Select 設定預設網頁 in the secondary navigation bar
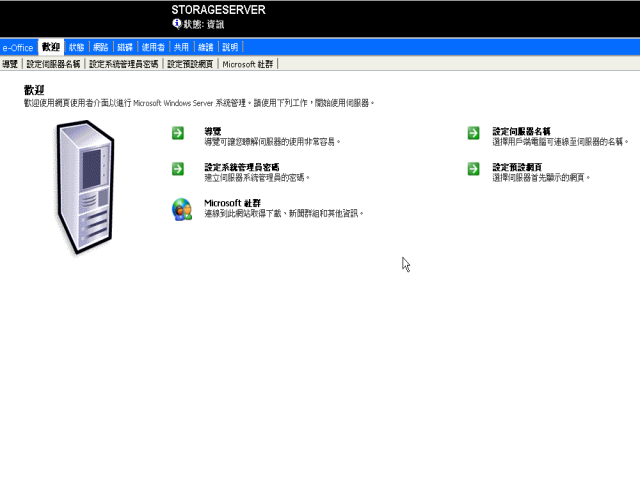This screenshot has height=480, width=640. (190, 64)
